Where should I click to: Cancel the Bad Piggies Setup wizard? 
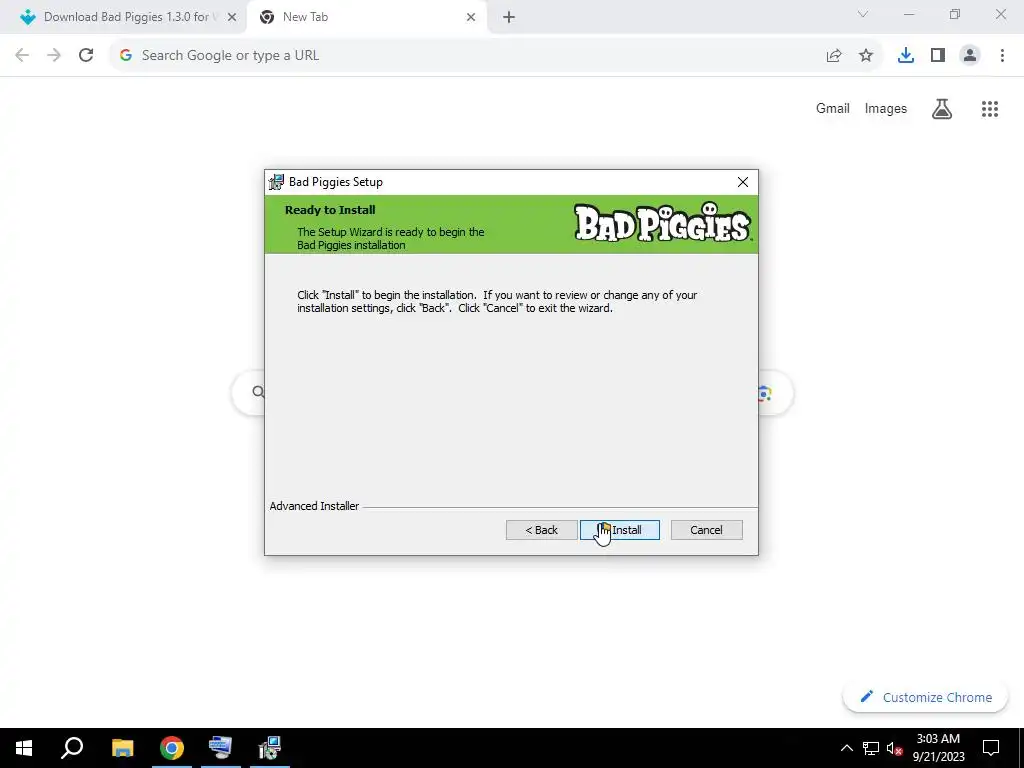tap(706, 530)
